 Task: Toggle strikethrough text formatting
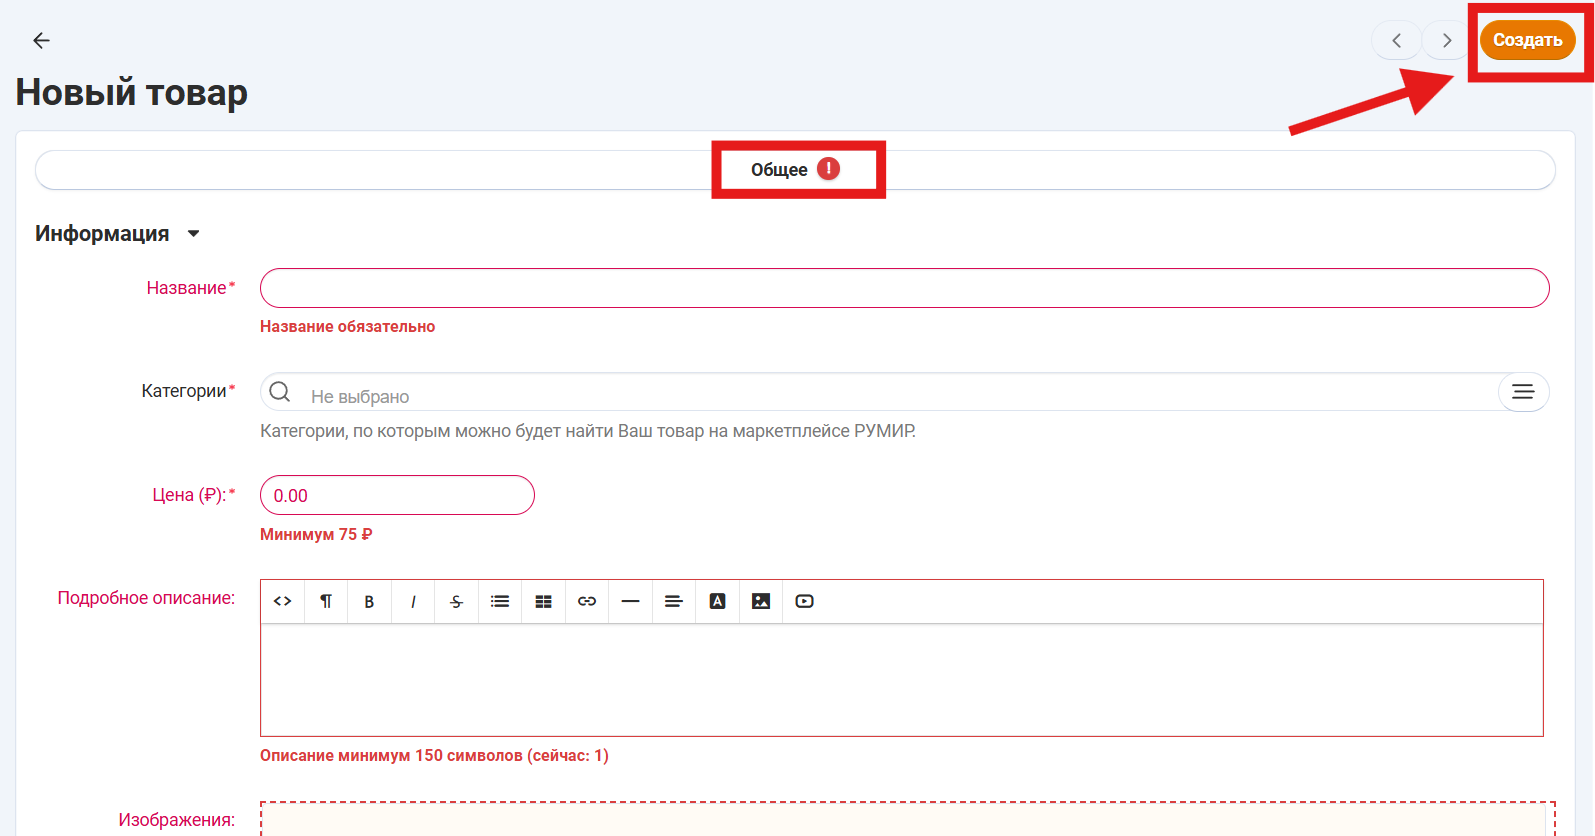pyautogui.click(x=456, y=601)
